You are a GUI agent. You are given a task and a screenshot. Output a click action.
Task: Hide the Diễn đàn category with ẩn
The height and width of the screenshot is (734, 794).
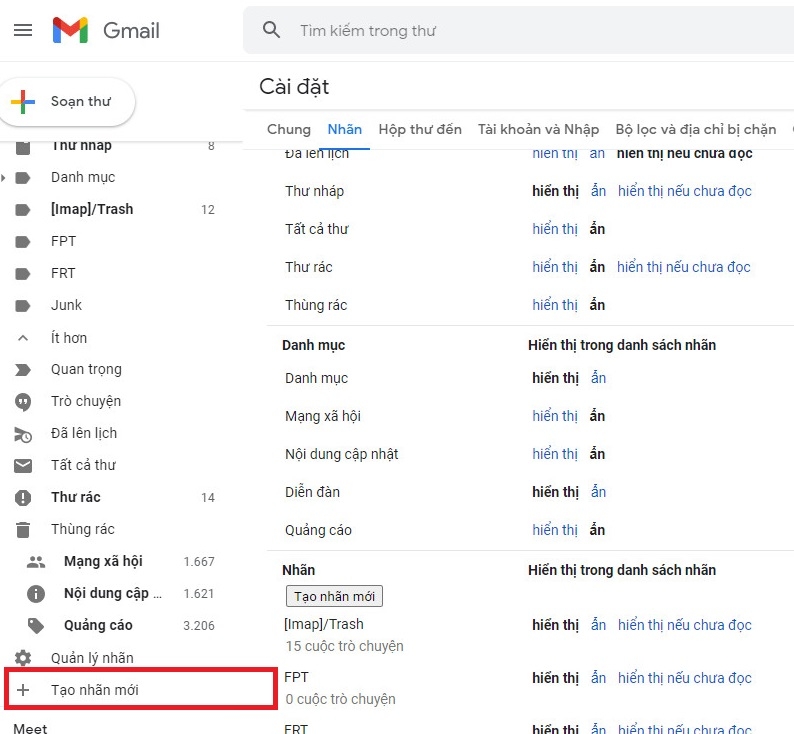(598, 492)
